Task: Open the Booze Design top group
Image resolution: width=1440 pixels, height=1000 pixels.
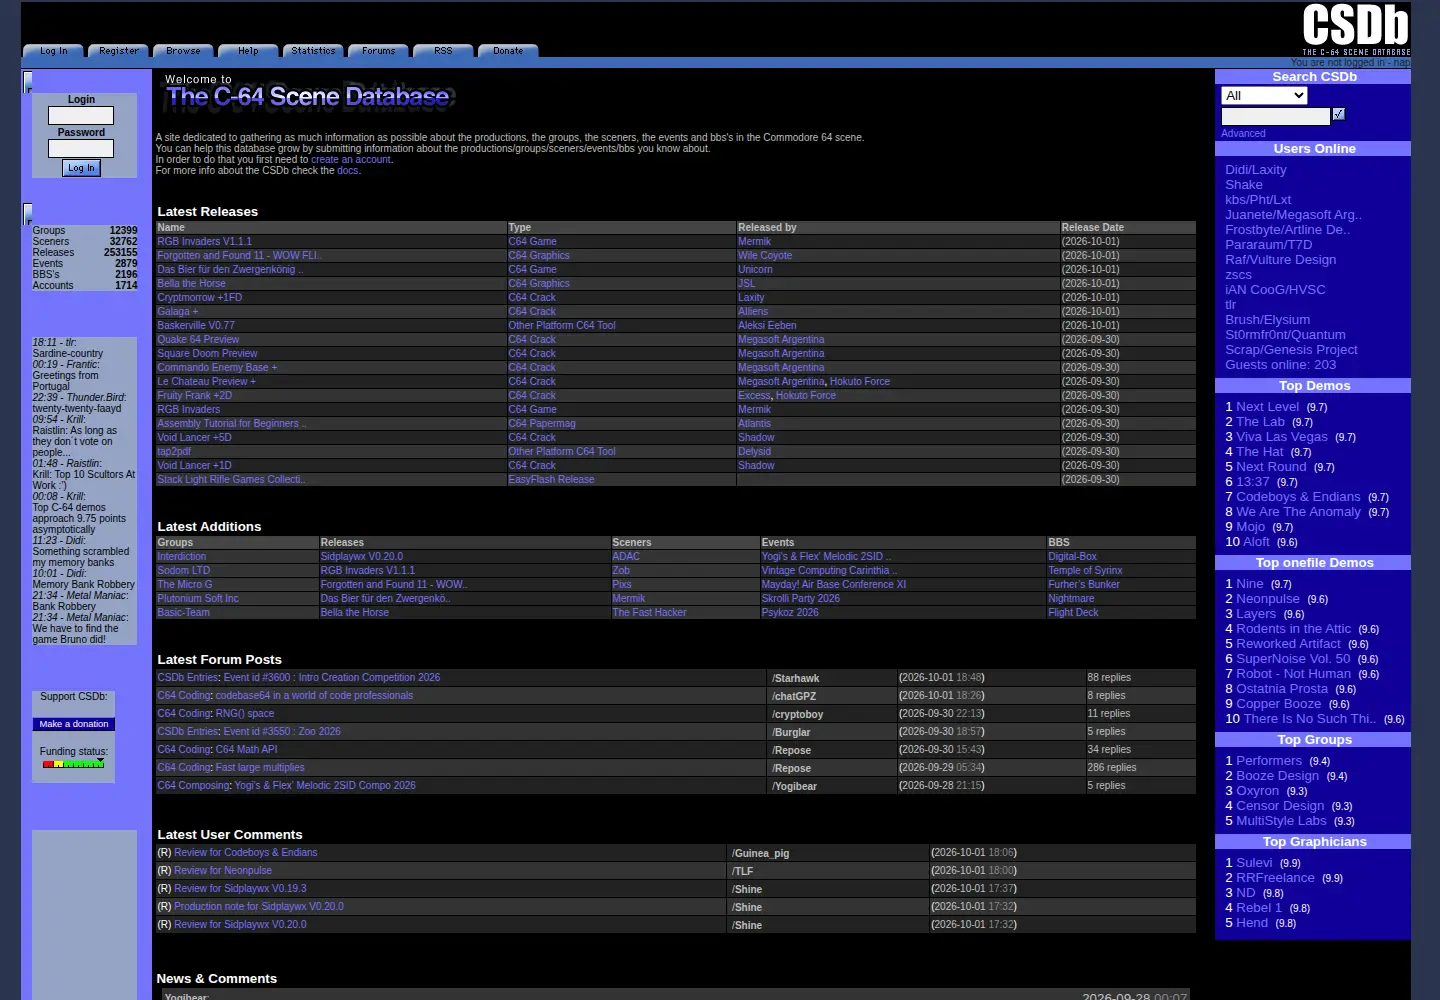Action: point(1278,776)
